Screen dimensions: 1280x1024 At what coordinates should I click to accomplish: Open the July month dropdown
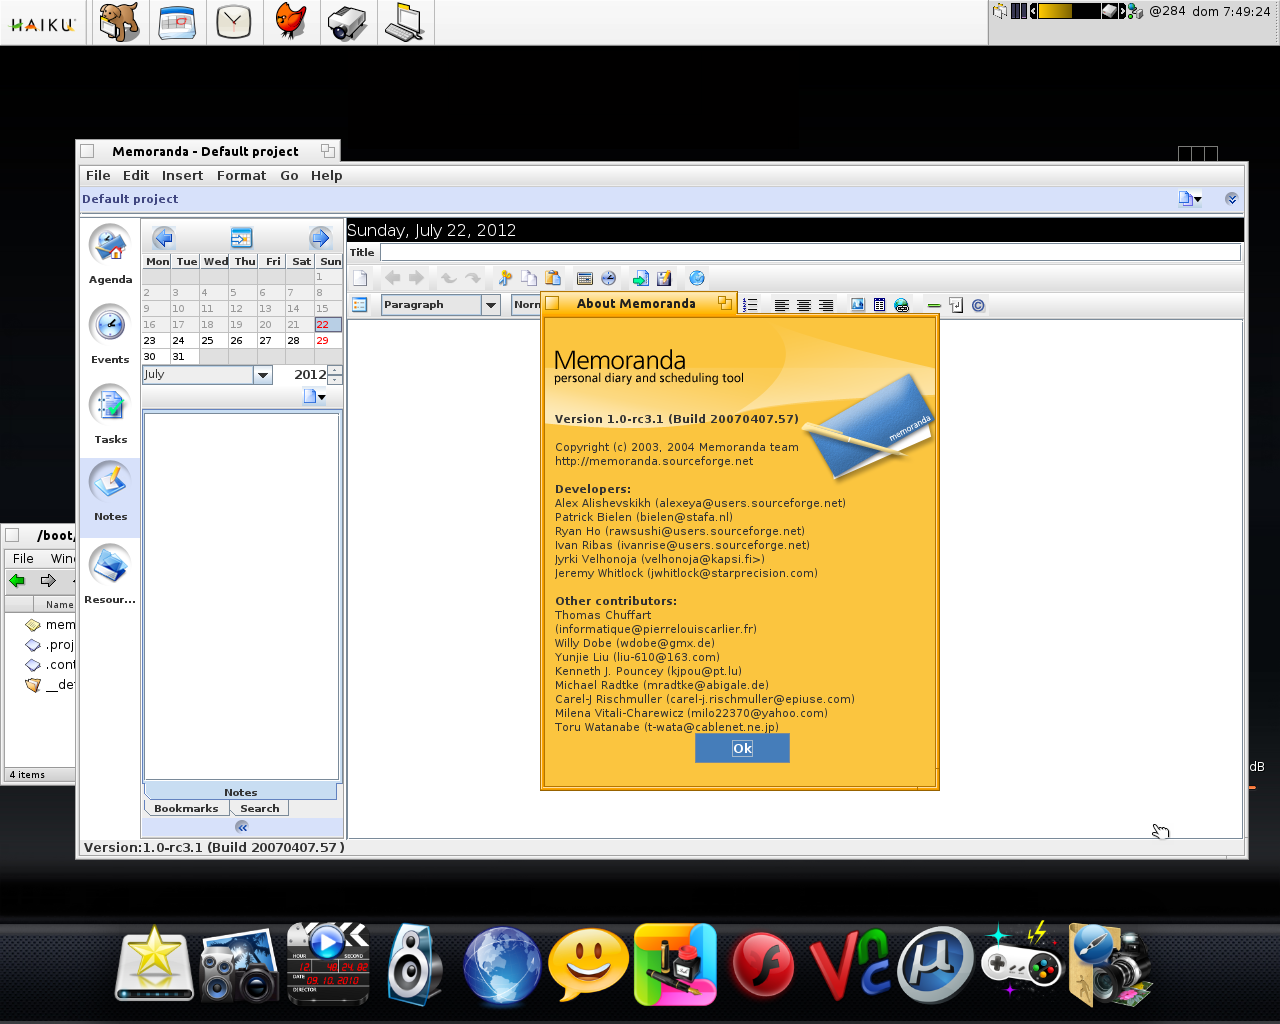[263, 375]
